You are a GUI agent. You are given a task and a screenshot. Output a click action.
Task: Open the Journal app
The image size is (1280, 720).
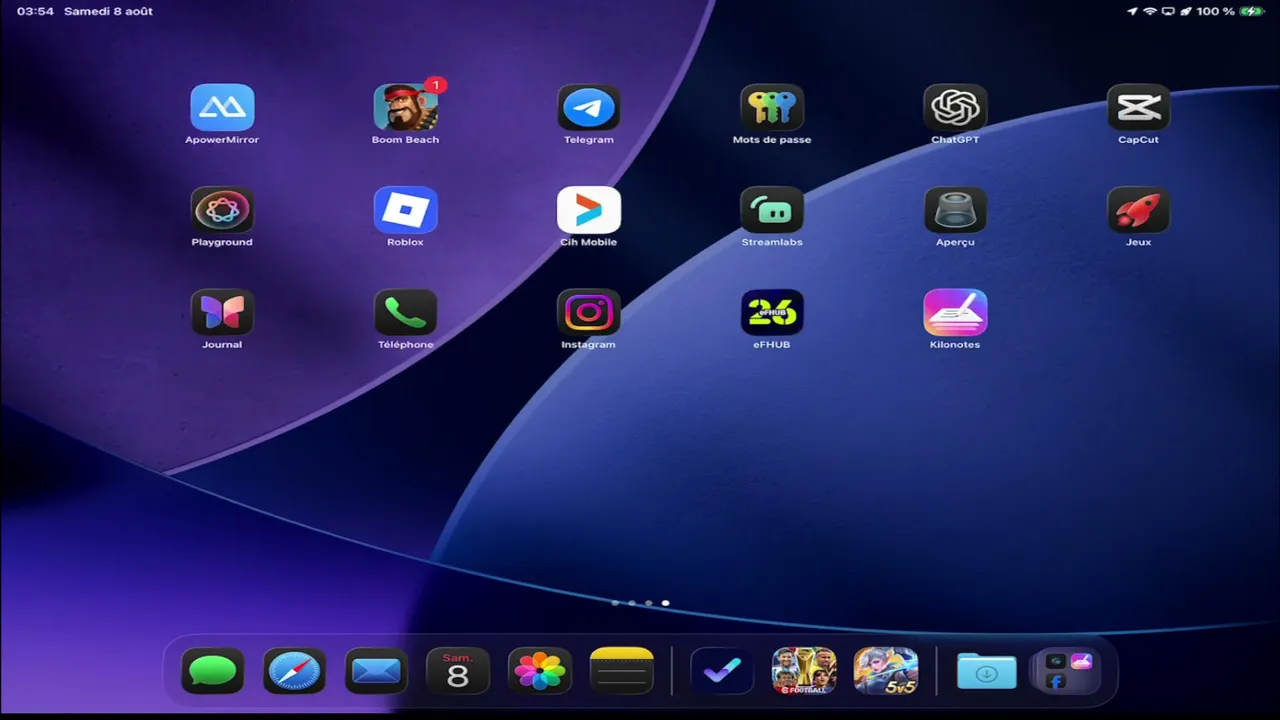222,313
